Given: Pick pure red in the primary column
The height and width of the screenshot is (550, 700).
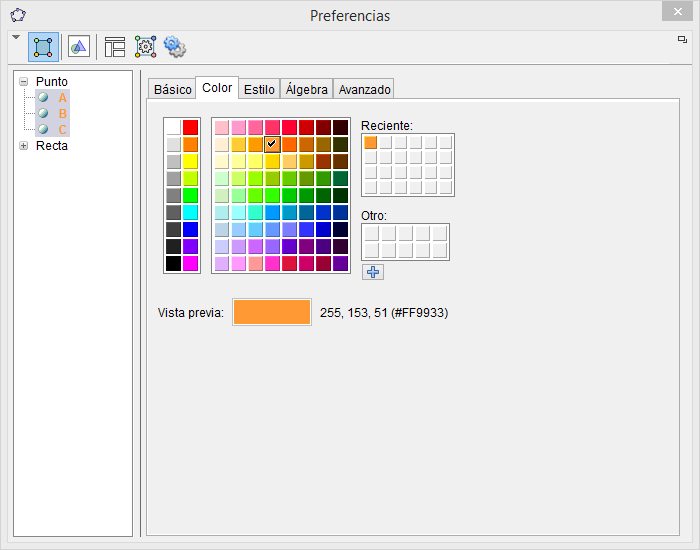Looking at the screenshot, I should coord(191,127).
